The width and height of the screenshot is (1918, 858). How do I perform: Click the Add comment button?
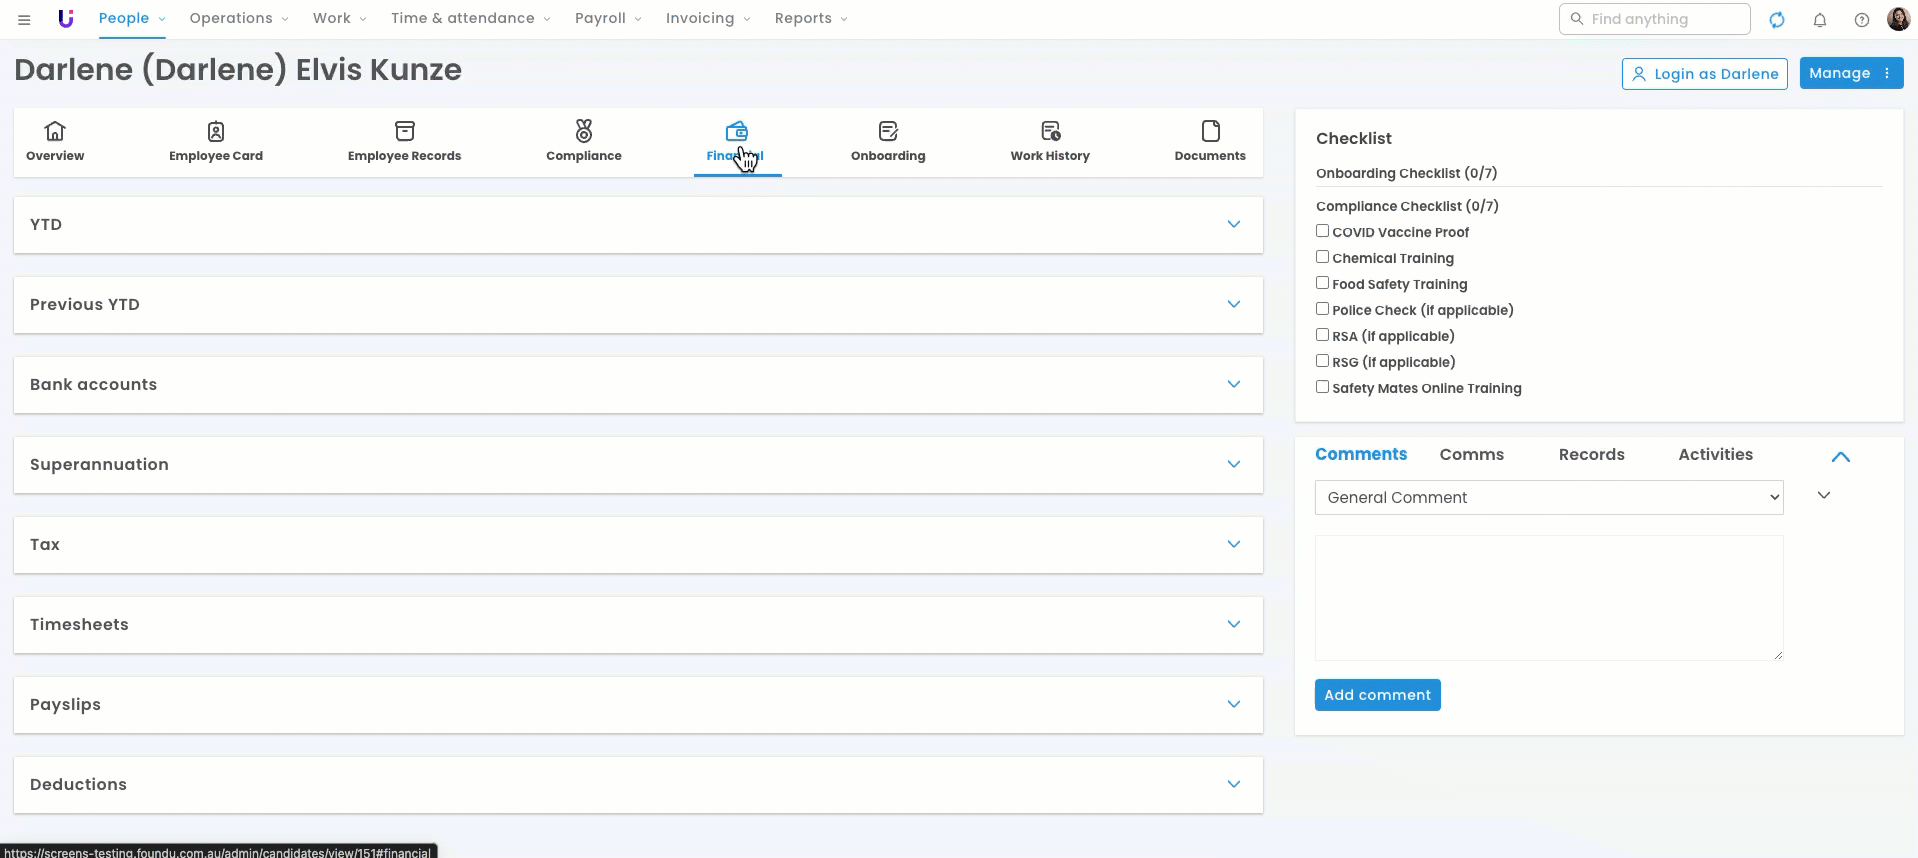(x=1377, y=695)
